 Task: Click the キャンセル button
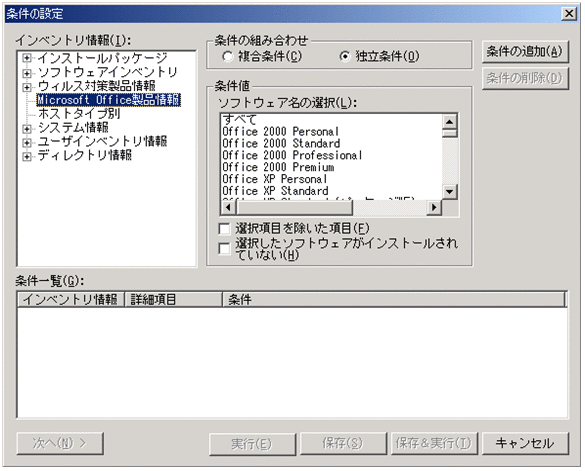pyautogui.click(x=525, y=444)
